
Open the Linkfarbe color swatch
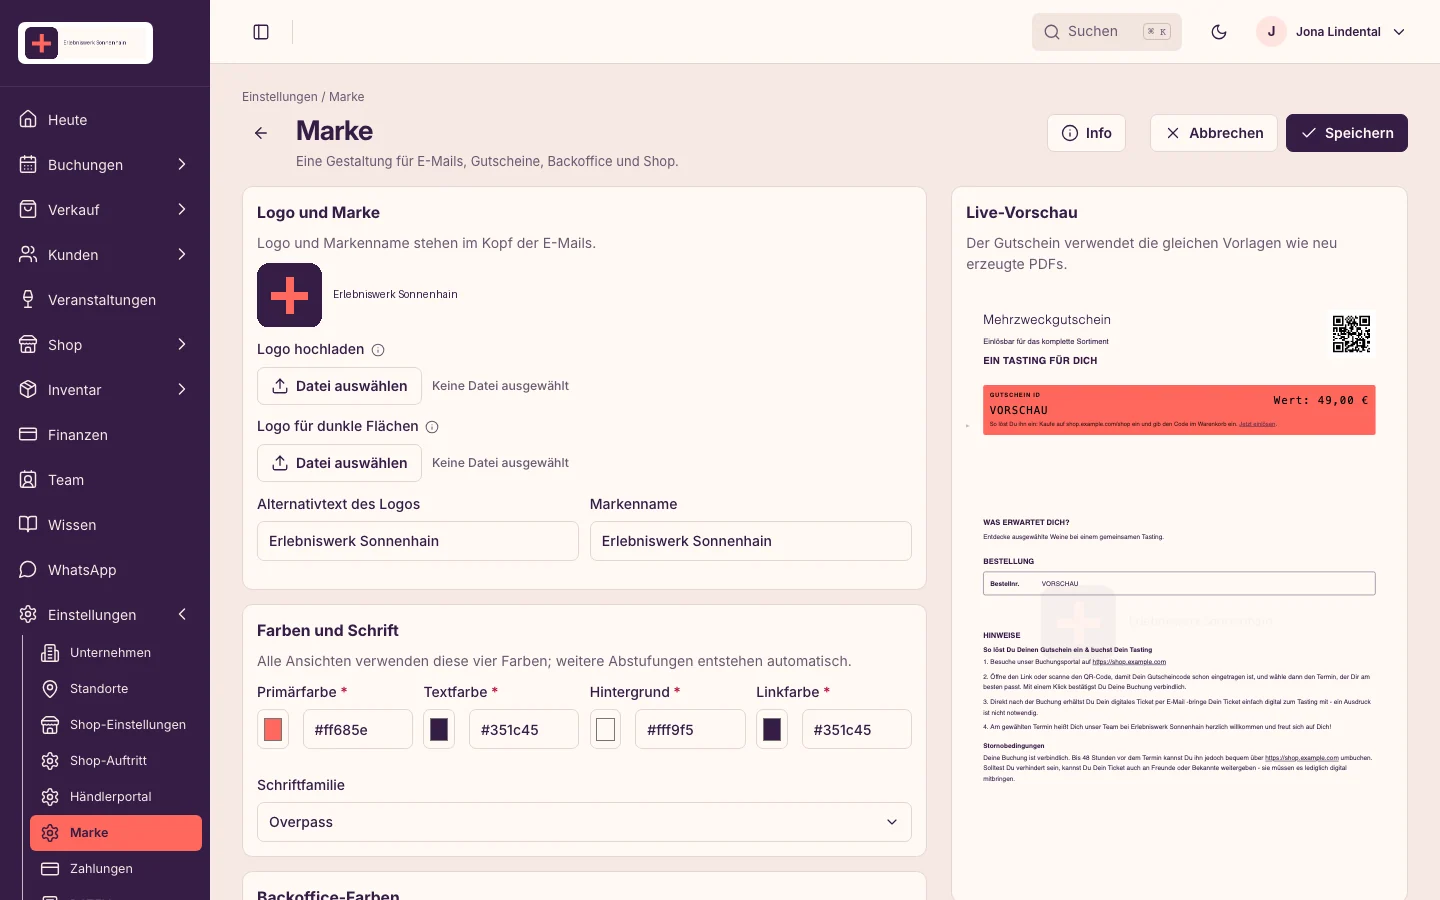772,729
